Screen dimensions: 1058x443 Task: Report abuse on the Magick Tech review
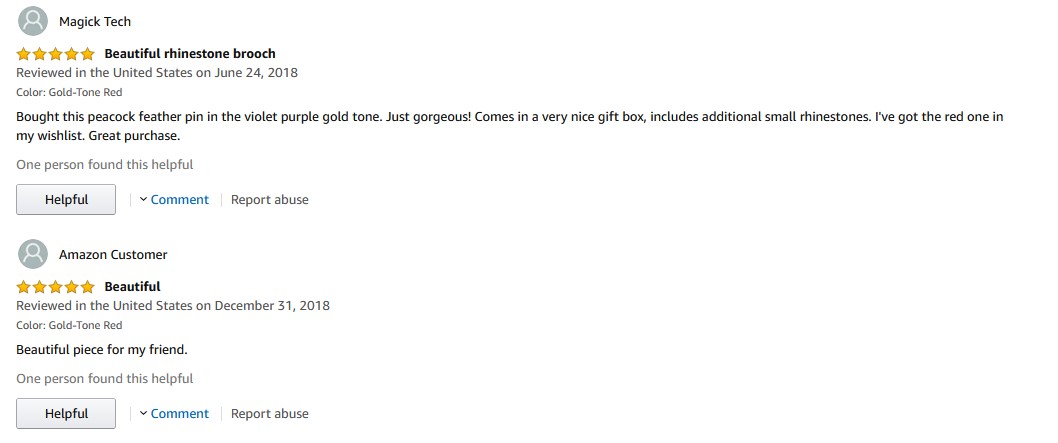pyautogui.click(x=270, y=200)
